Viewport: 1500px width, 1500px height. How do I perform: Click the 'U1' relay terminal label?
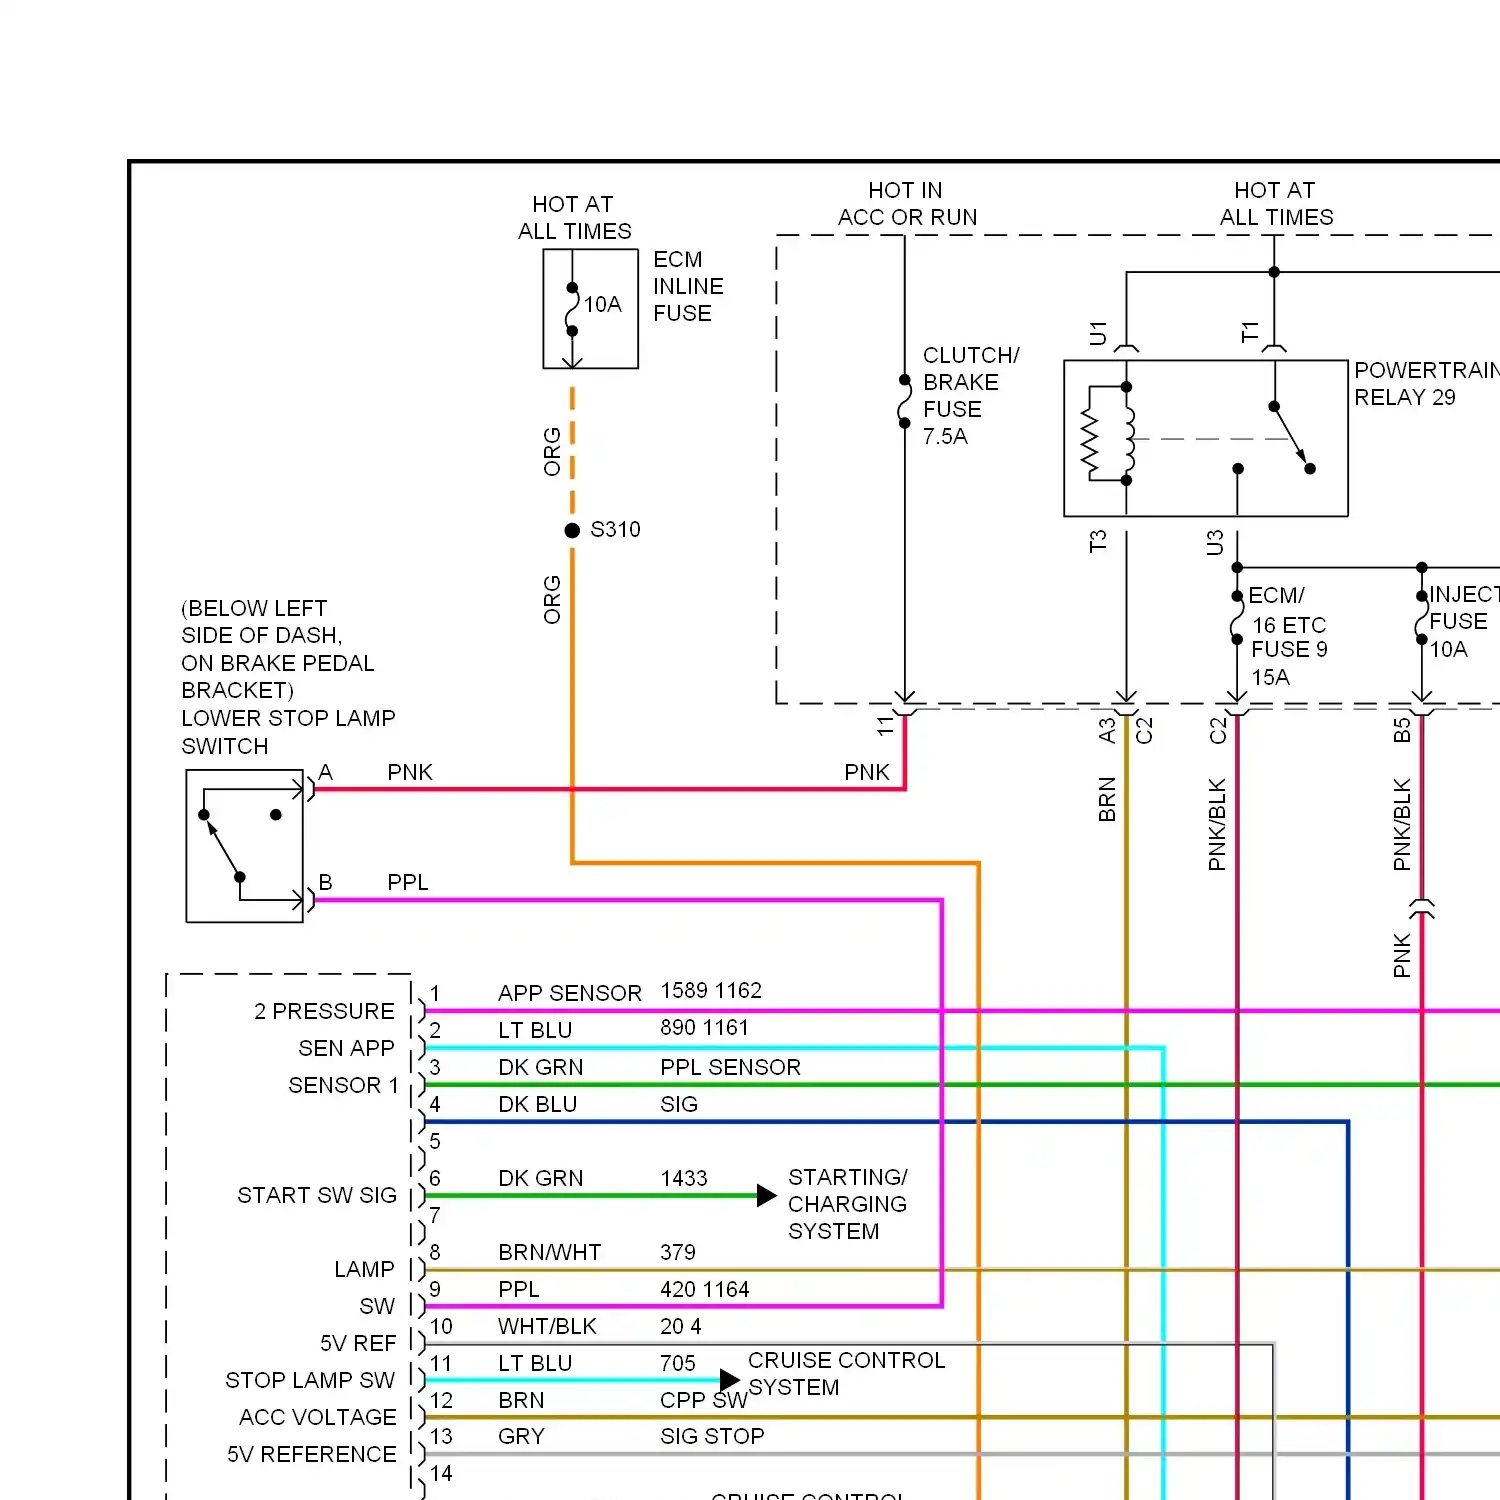tap(1098, 333)
